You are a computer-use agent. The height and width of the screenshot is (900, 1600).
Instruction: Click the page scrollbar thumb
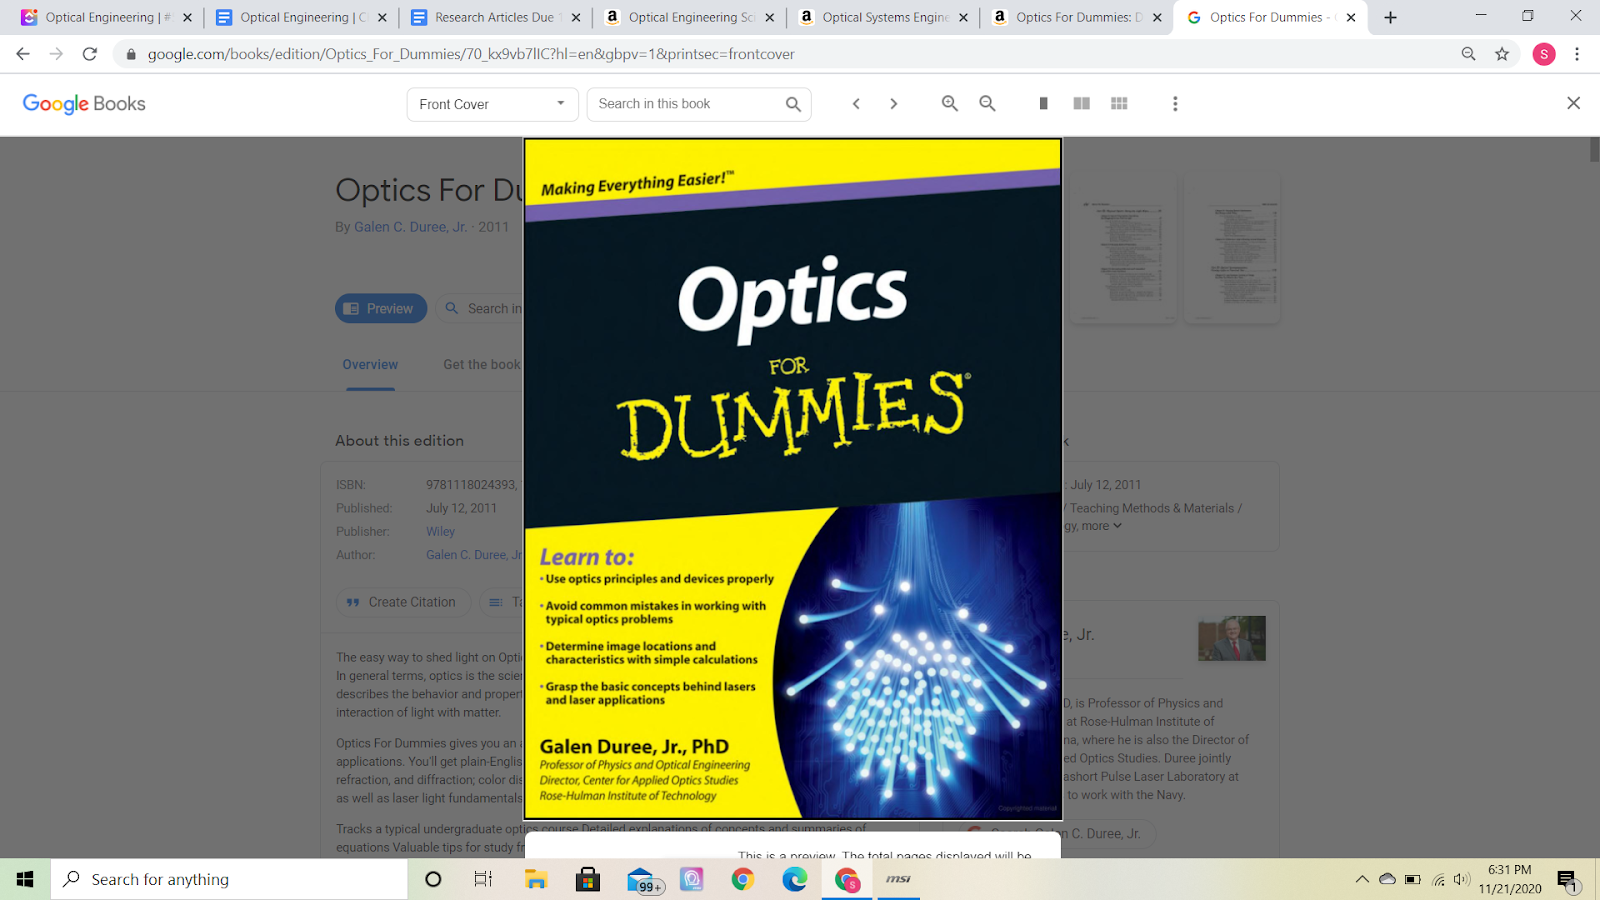pyautogui.click(x=1593, y=150)
